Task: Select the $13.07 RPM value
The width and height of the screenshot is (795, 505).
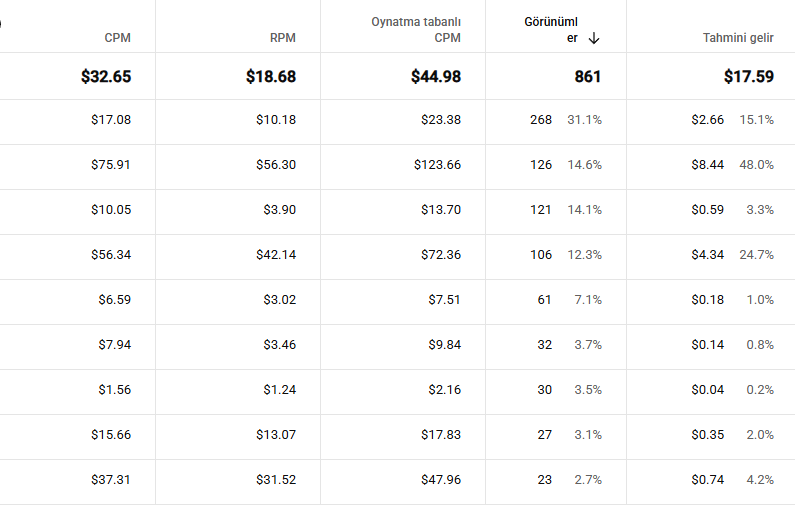Action: pos(276,435)
